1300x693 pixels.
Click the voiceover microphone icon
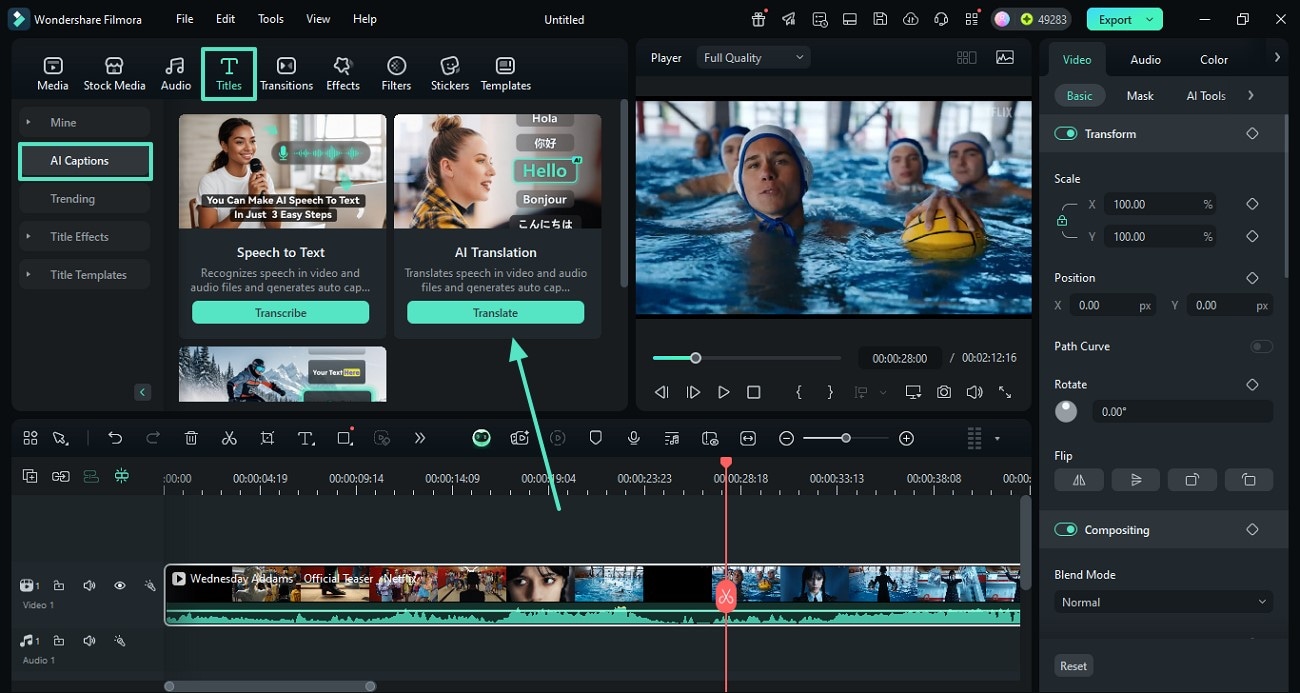pos(633,438)
